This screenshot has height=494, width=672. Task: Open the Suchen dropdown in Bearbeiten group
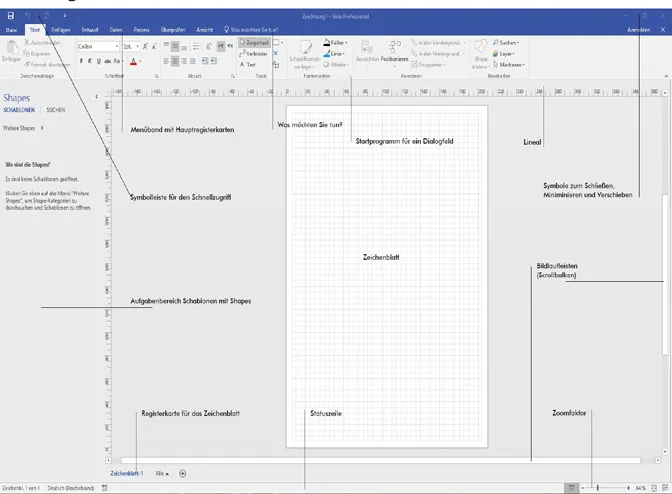(508, 44)
